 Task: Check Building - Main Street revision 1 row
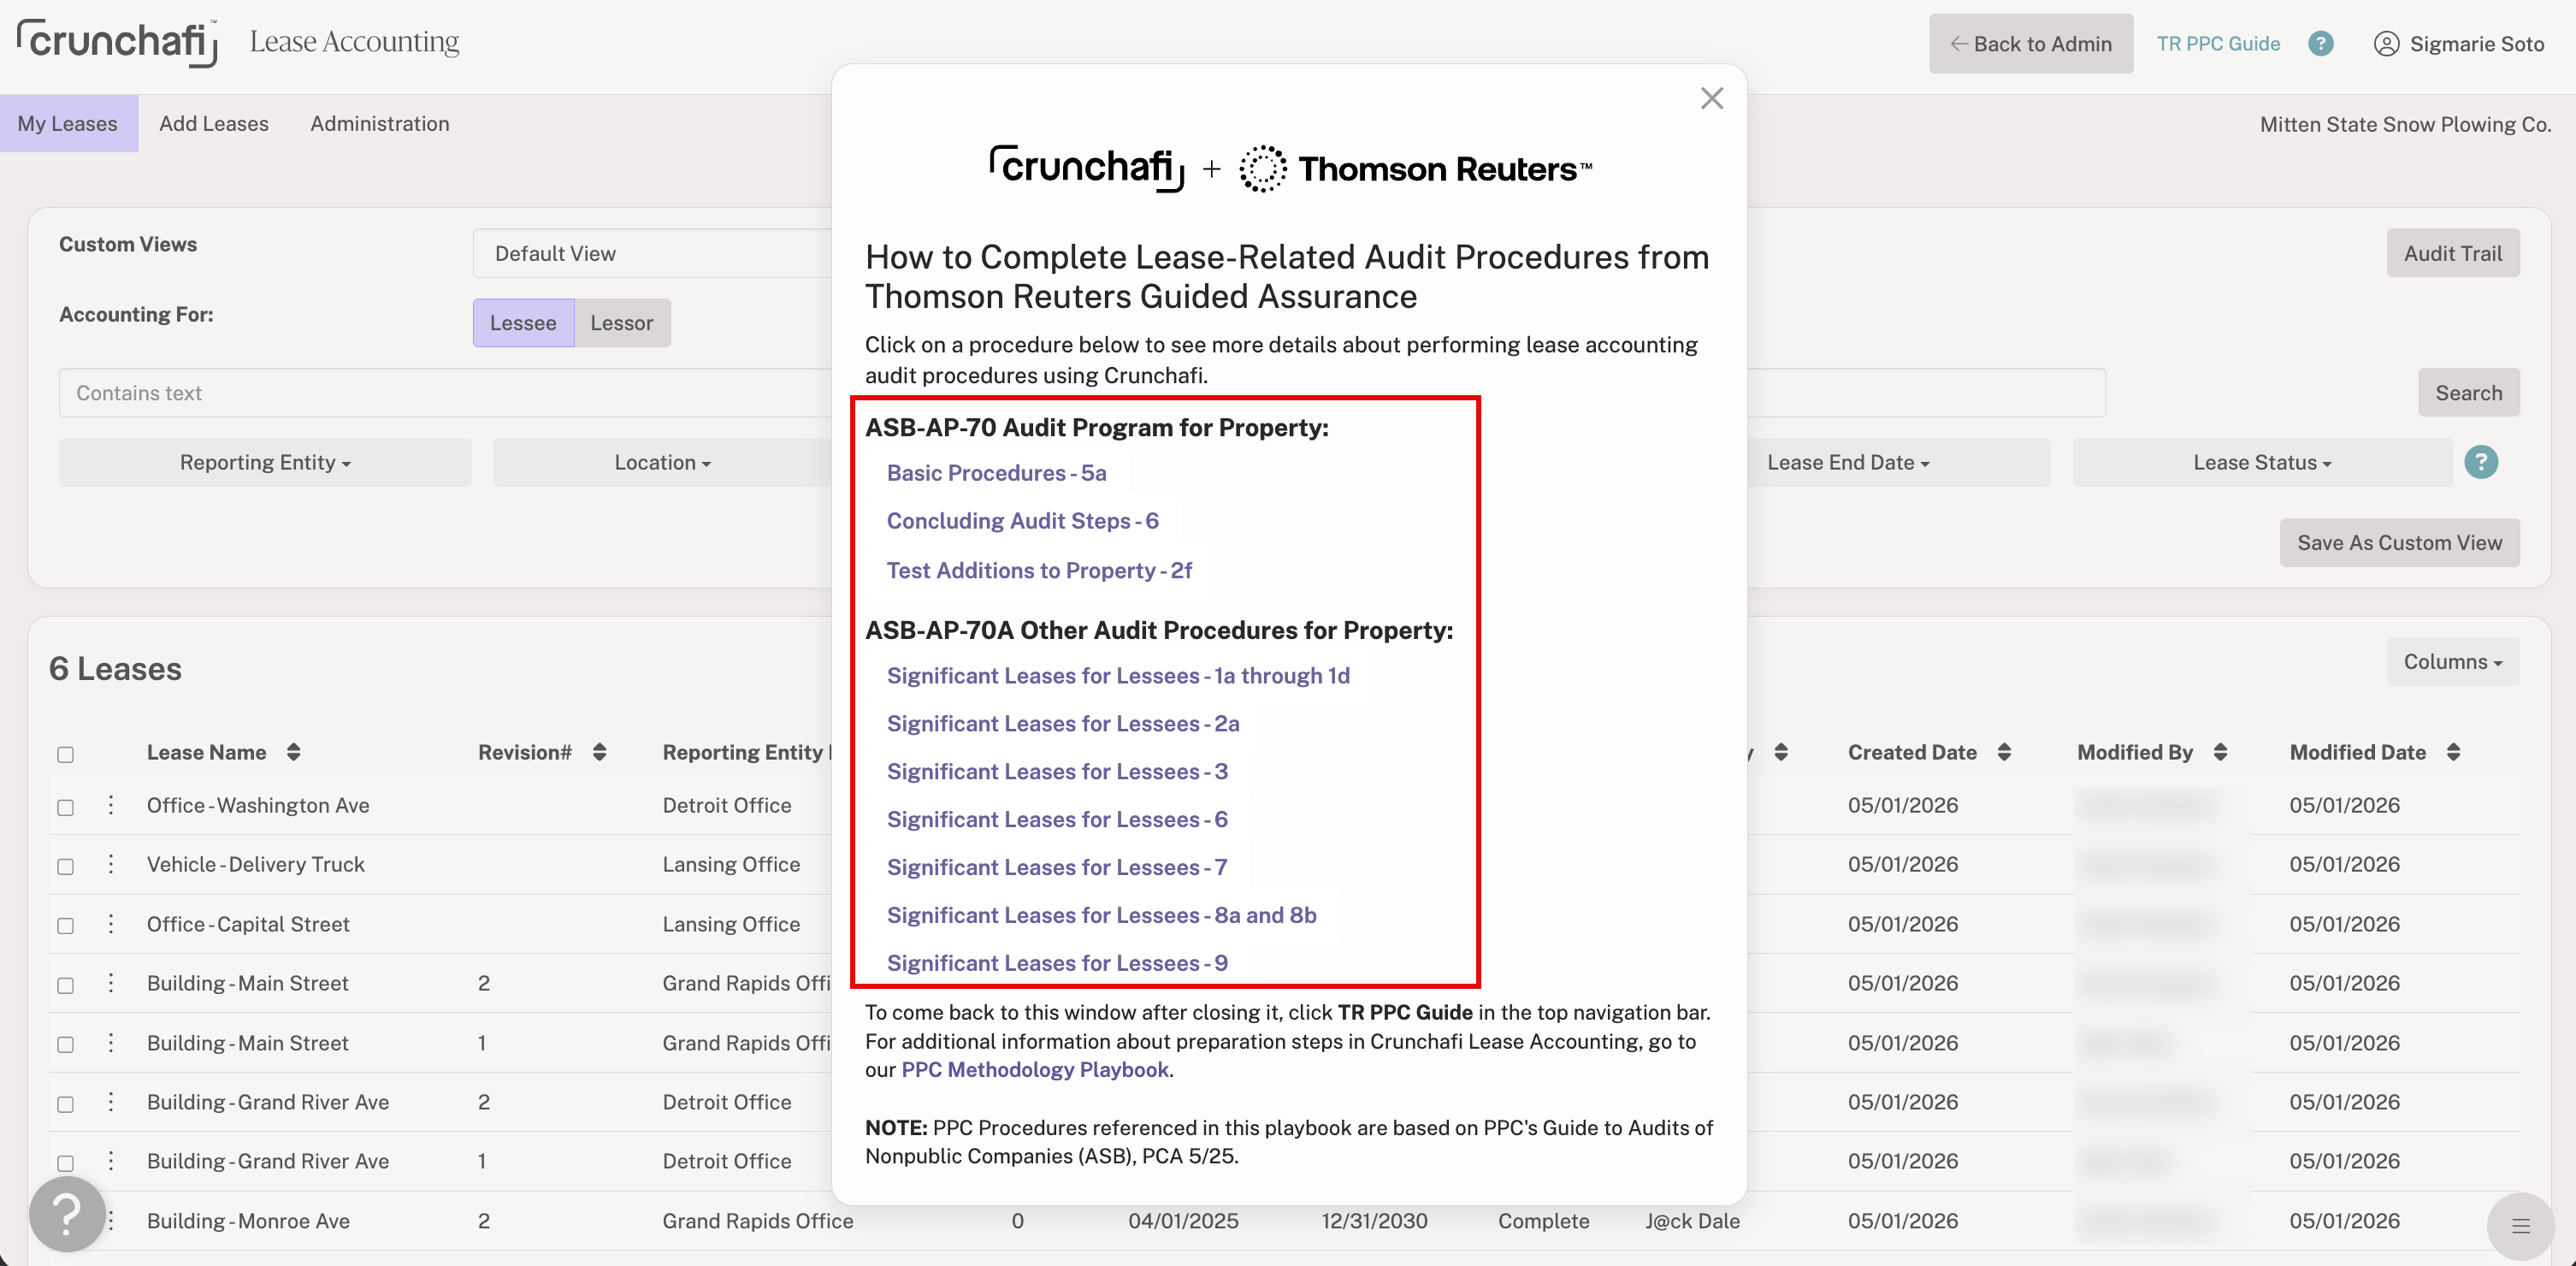(x=66, y=1044)
